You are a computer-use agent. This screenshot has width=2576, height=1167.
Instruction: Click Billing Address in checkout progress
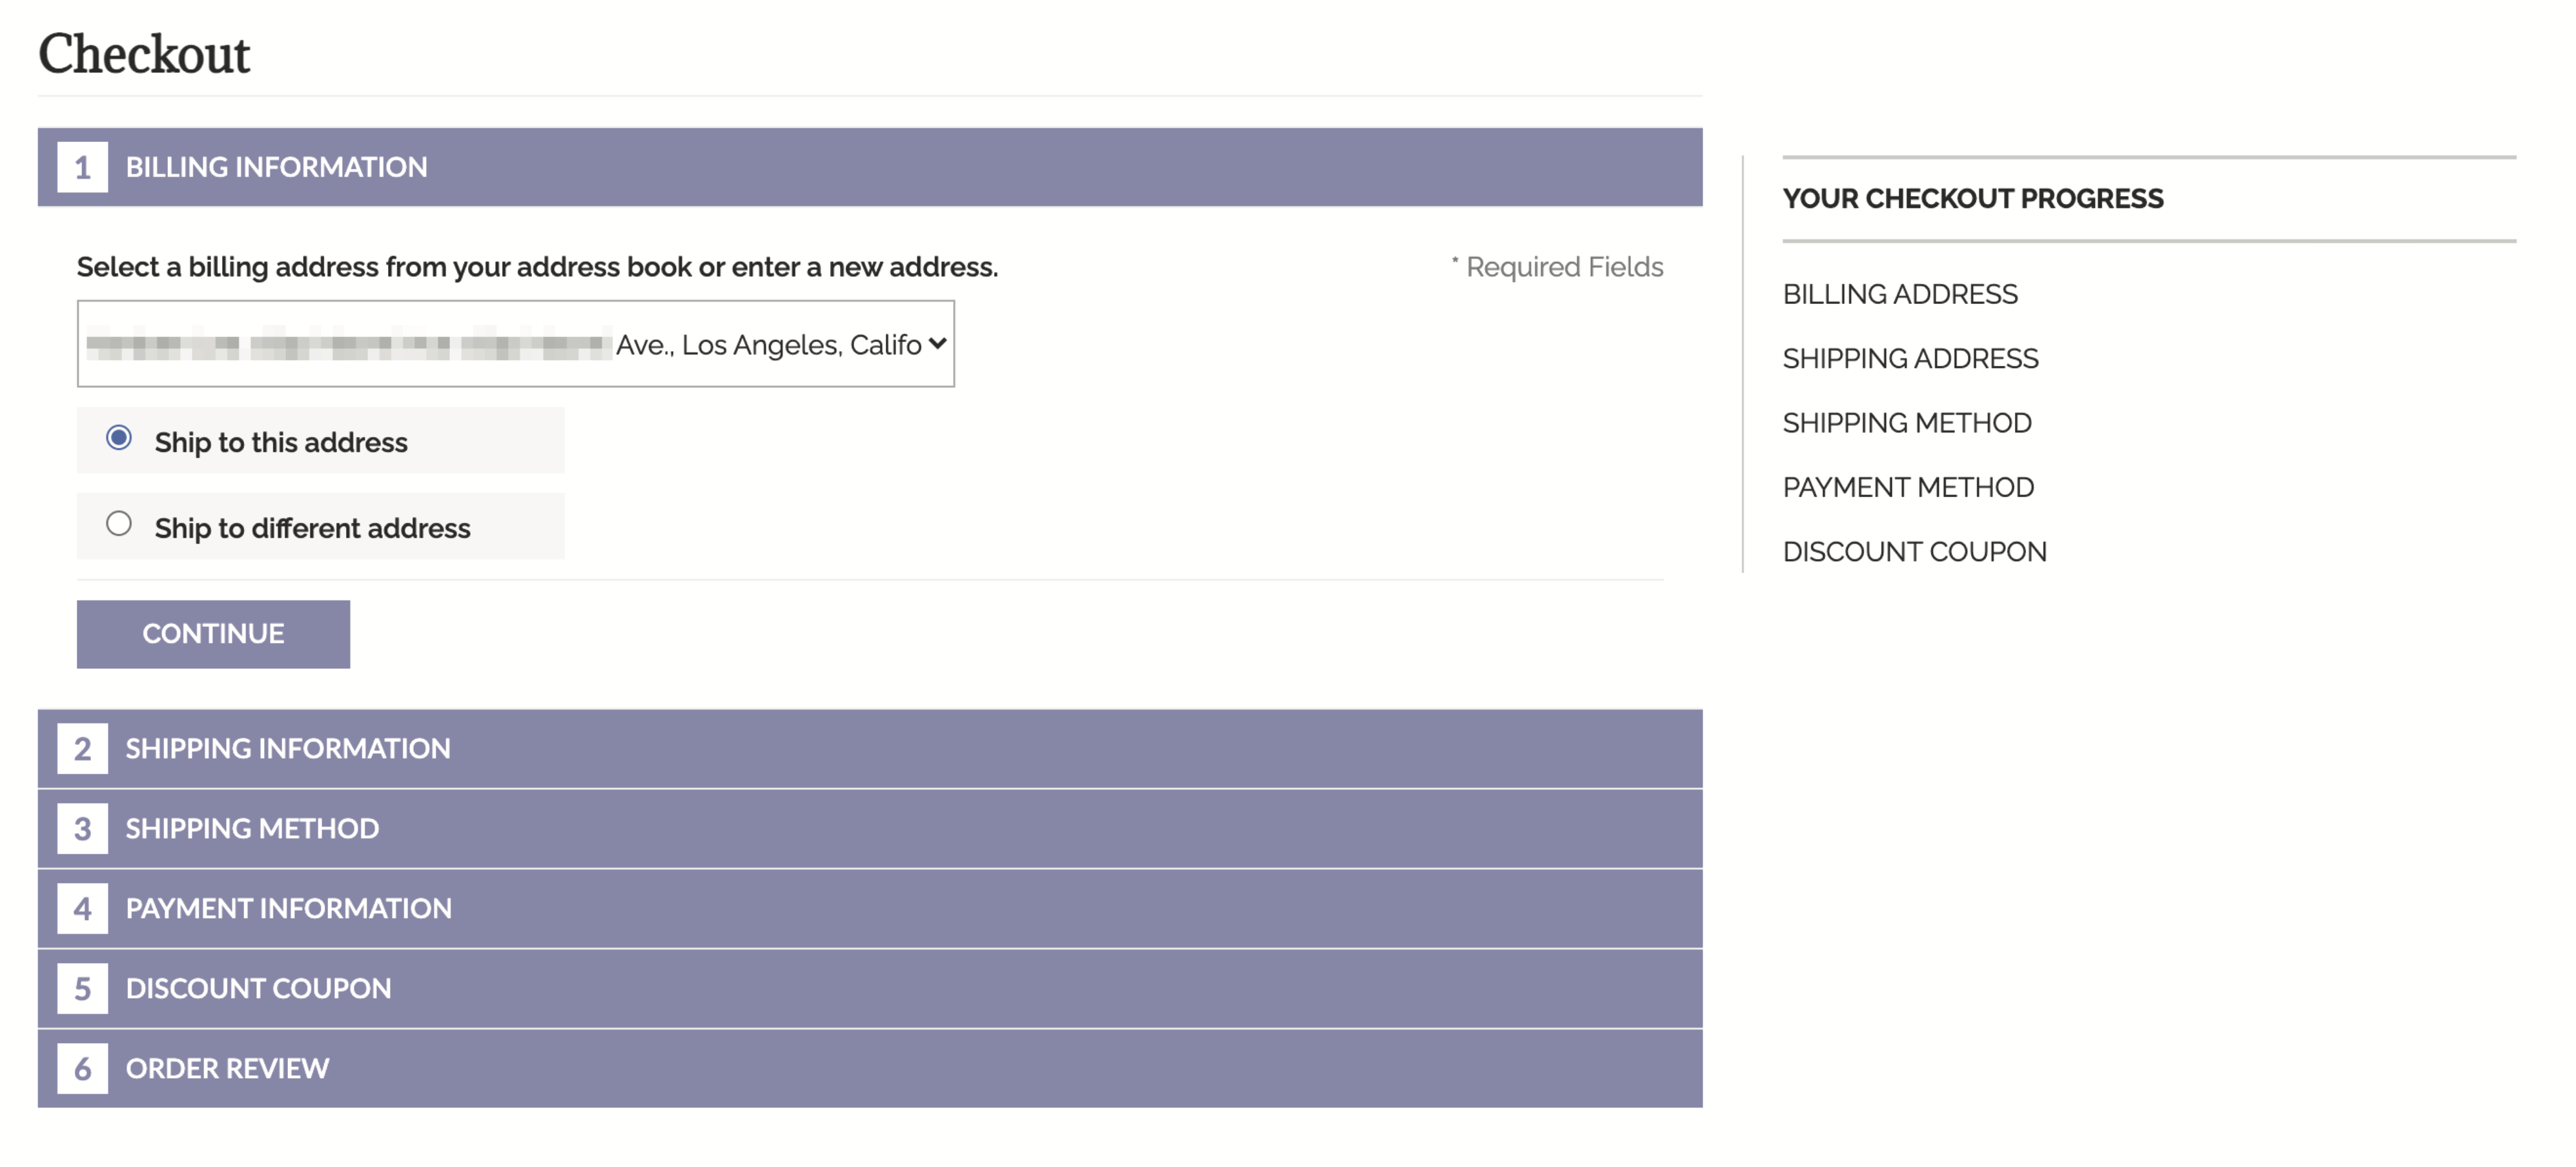tap(1900, 294)
